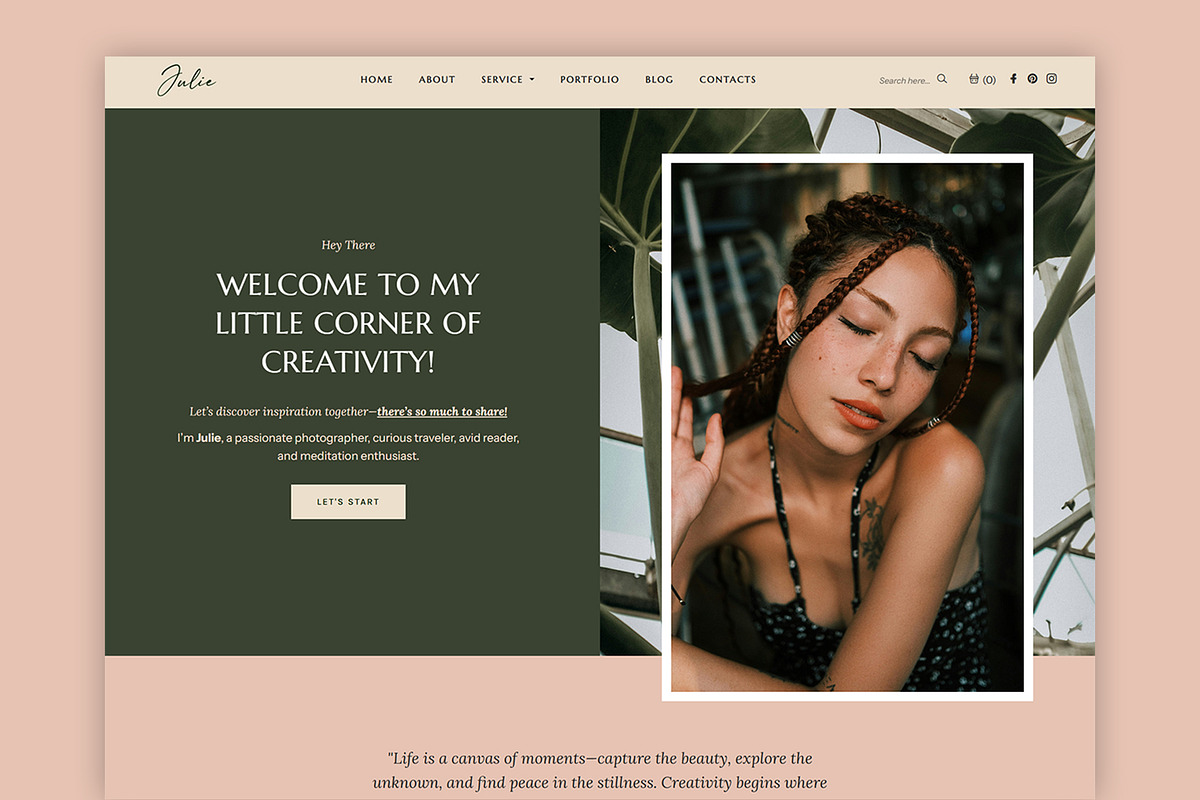This screenshot has height=800, width=1200.
Task: Open the Contacts menu item
Action: 728,80
